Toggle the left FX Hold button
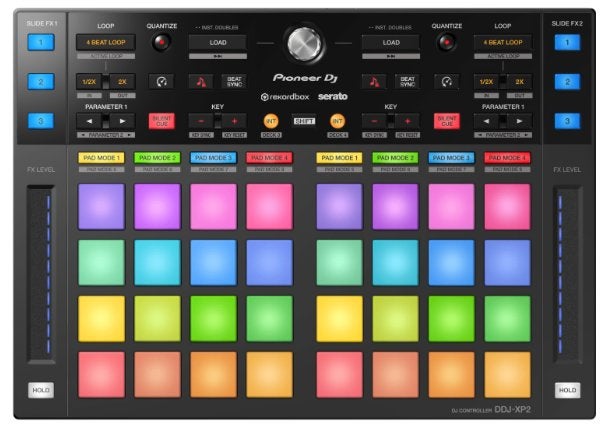 coord(41,390)
